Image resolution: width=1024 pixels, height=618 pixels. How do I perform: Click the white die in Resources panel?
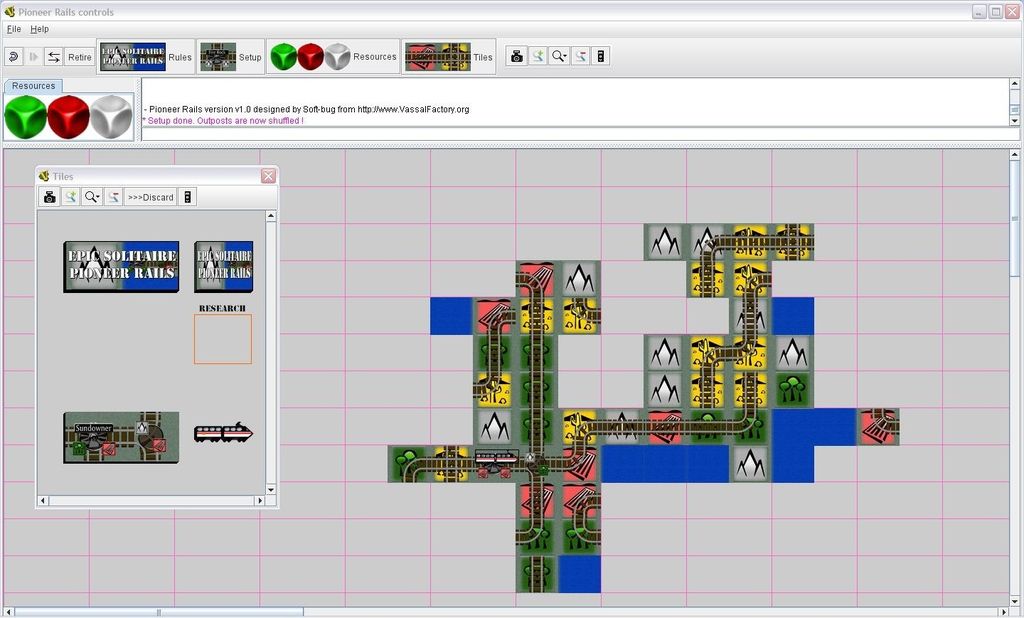[x=111, y=117]
